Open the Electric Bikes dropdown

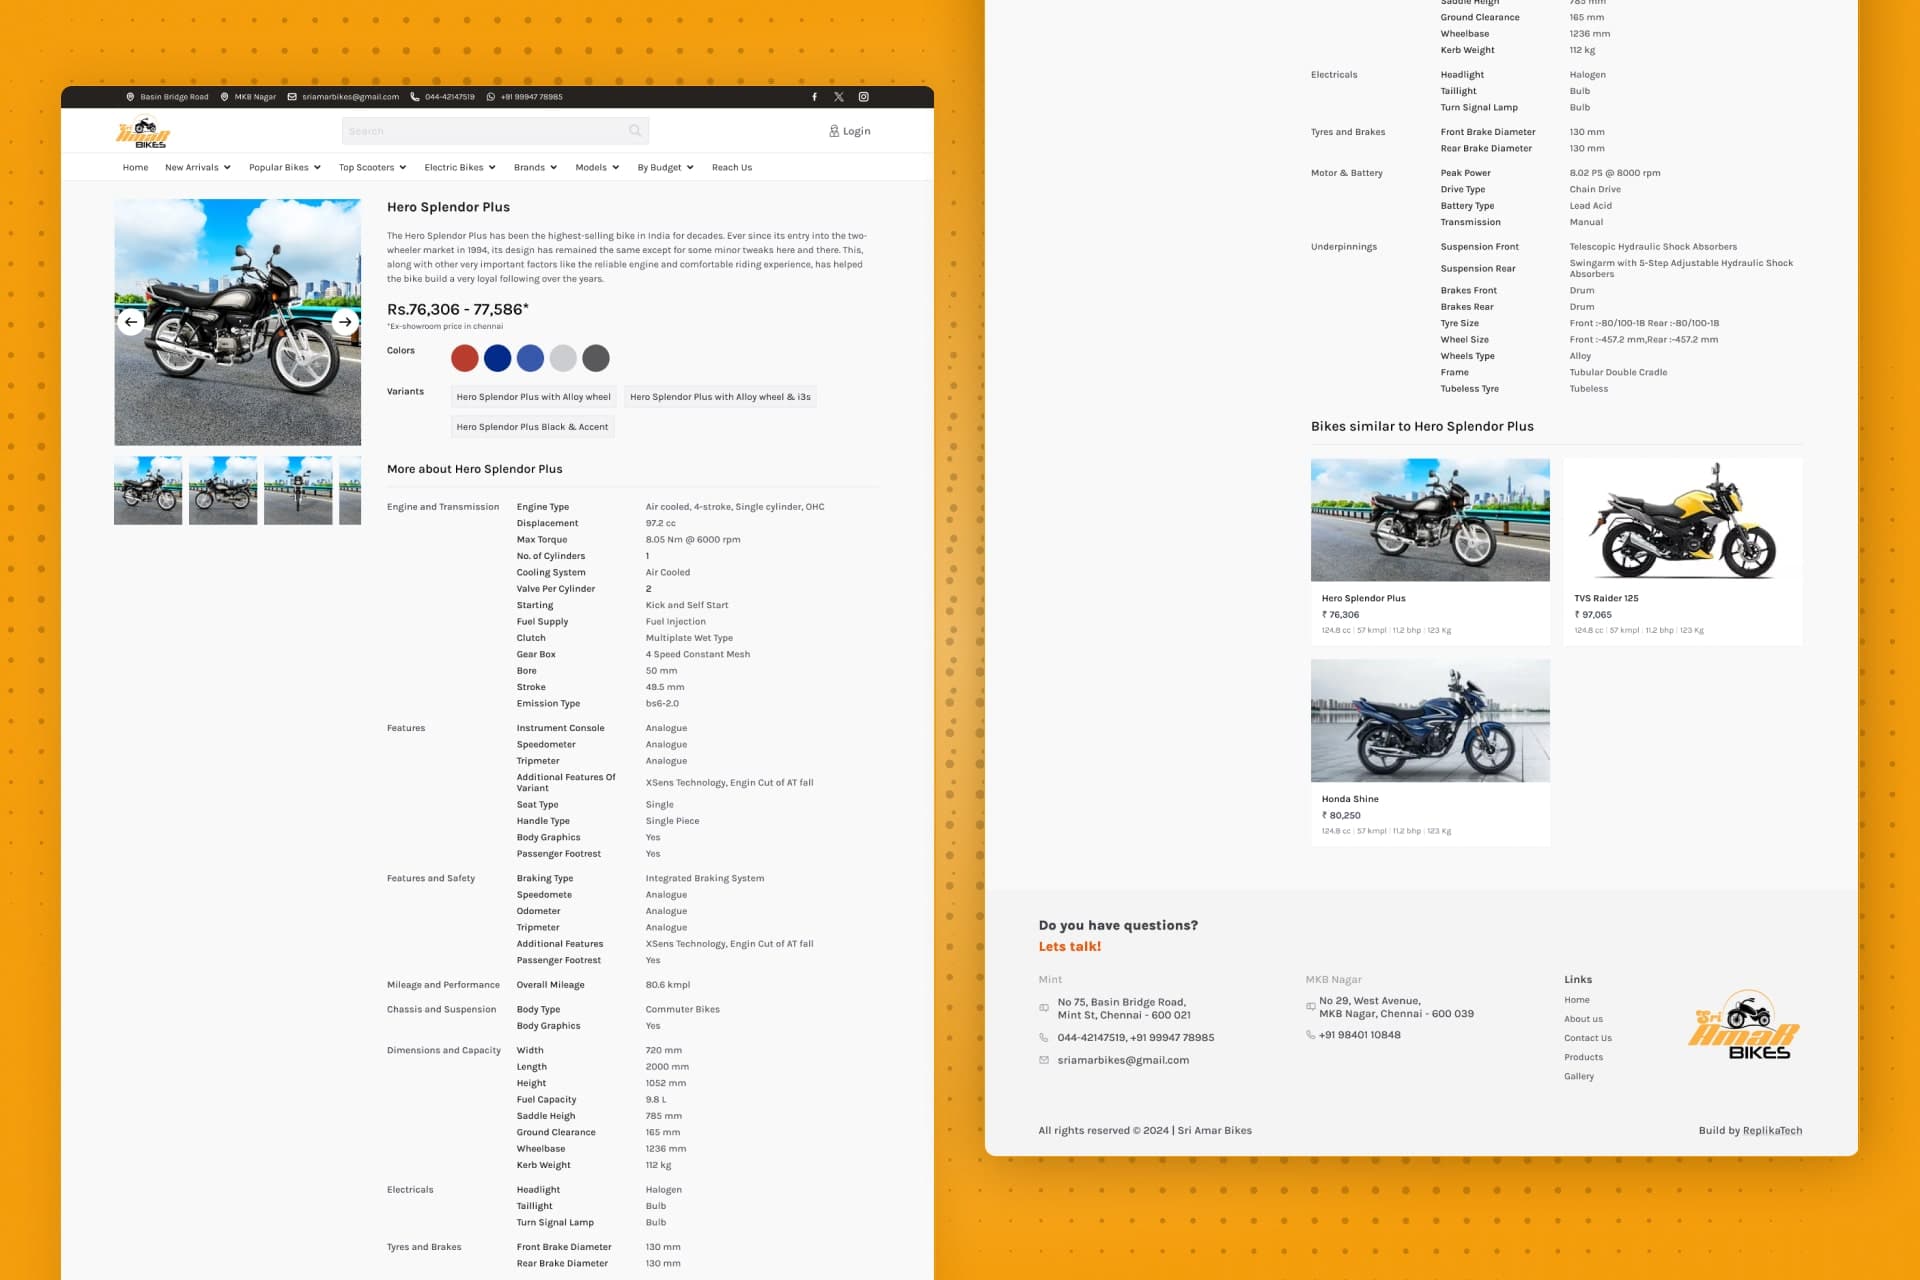458,167
